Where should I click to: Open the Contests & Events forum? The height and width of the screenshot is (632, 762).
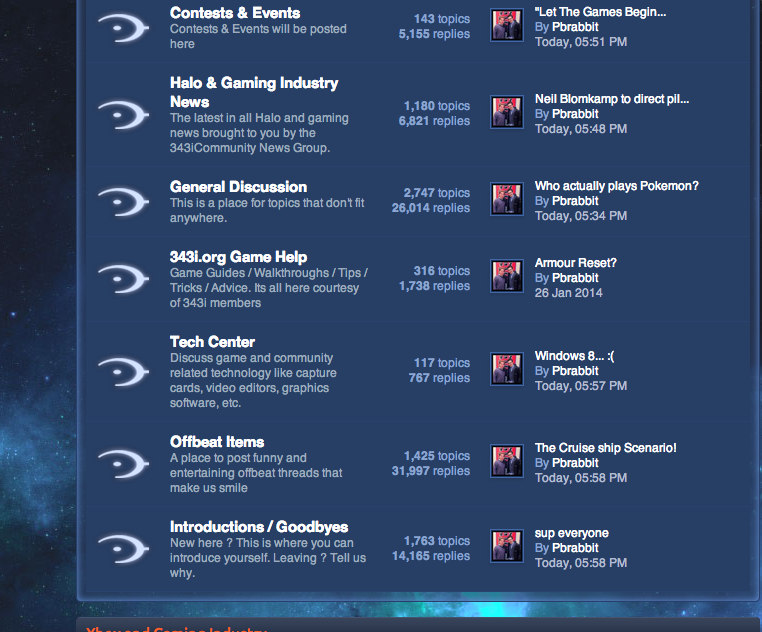pyautogui.click(x=235, y=13)
